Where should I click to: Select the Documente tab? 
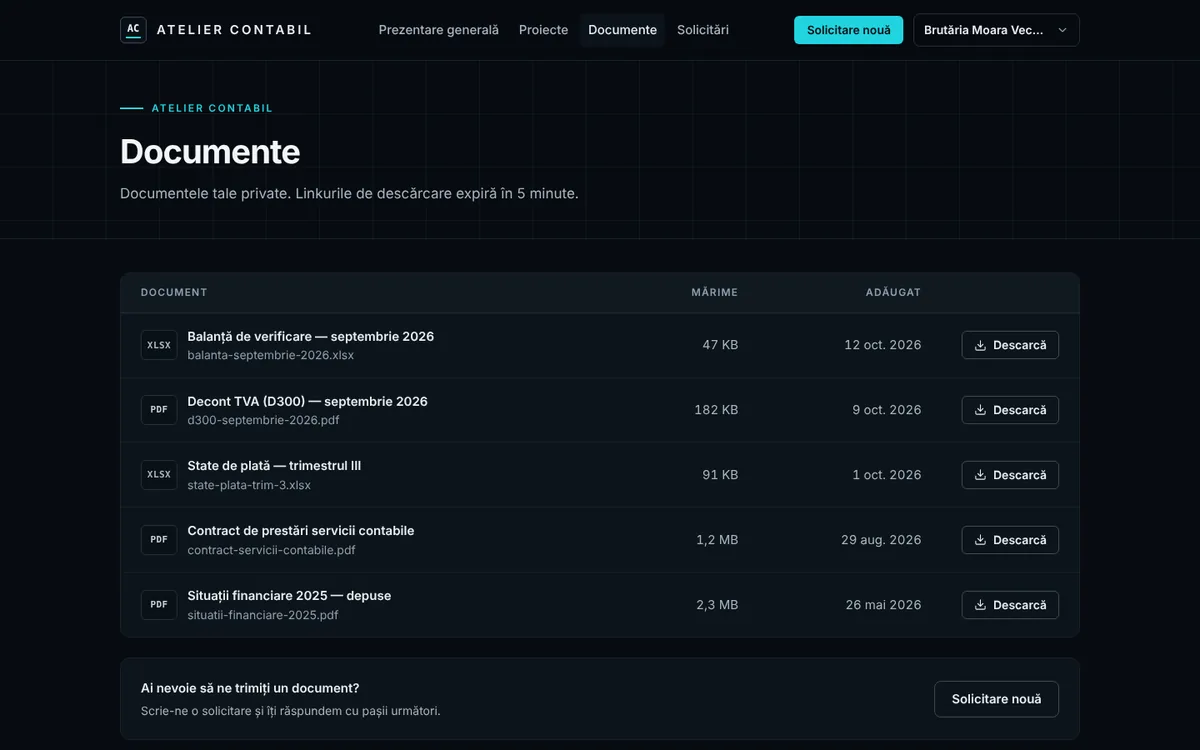pyautogui.click(x=622, y=30)
